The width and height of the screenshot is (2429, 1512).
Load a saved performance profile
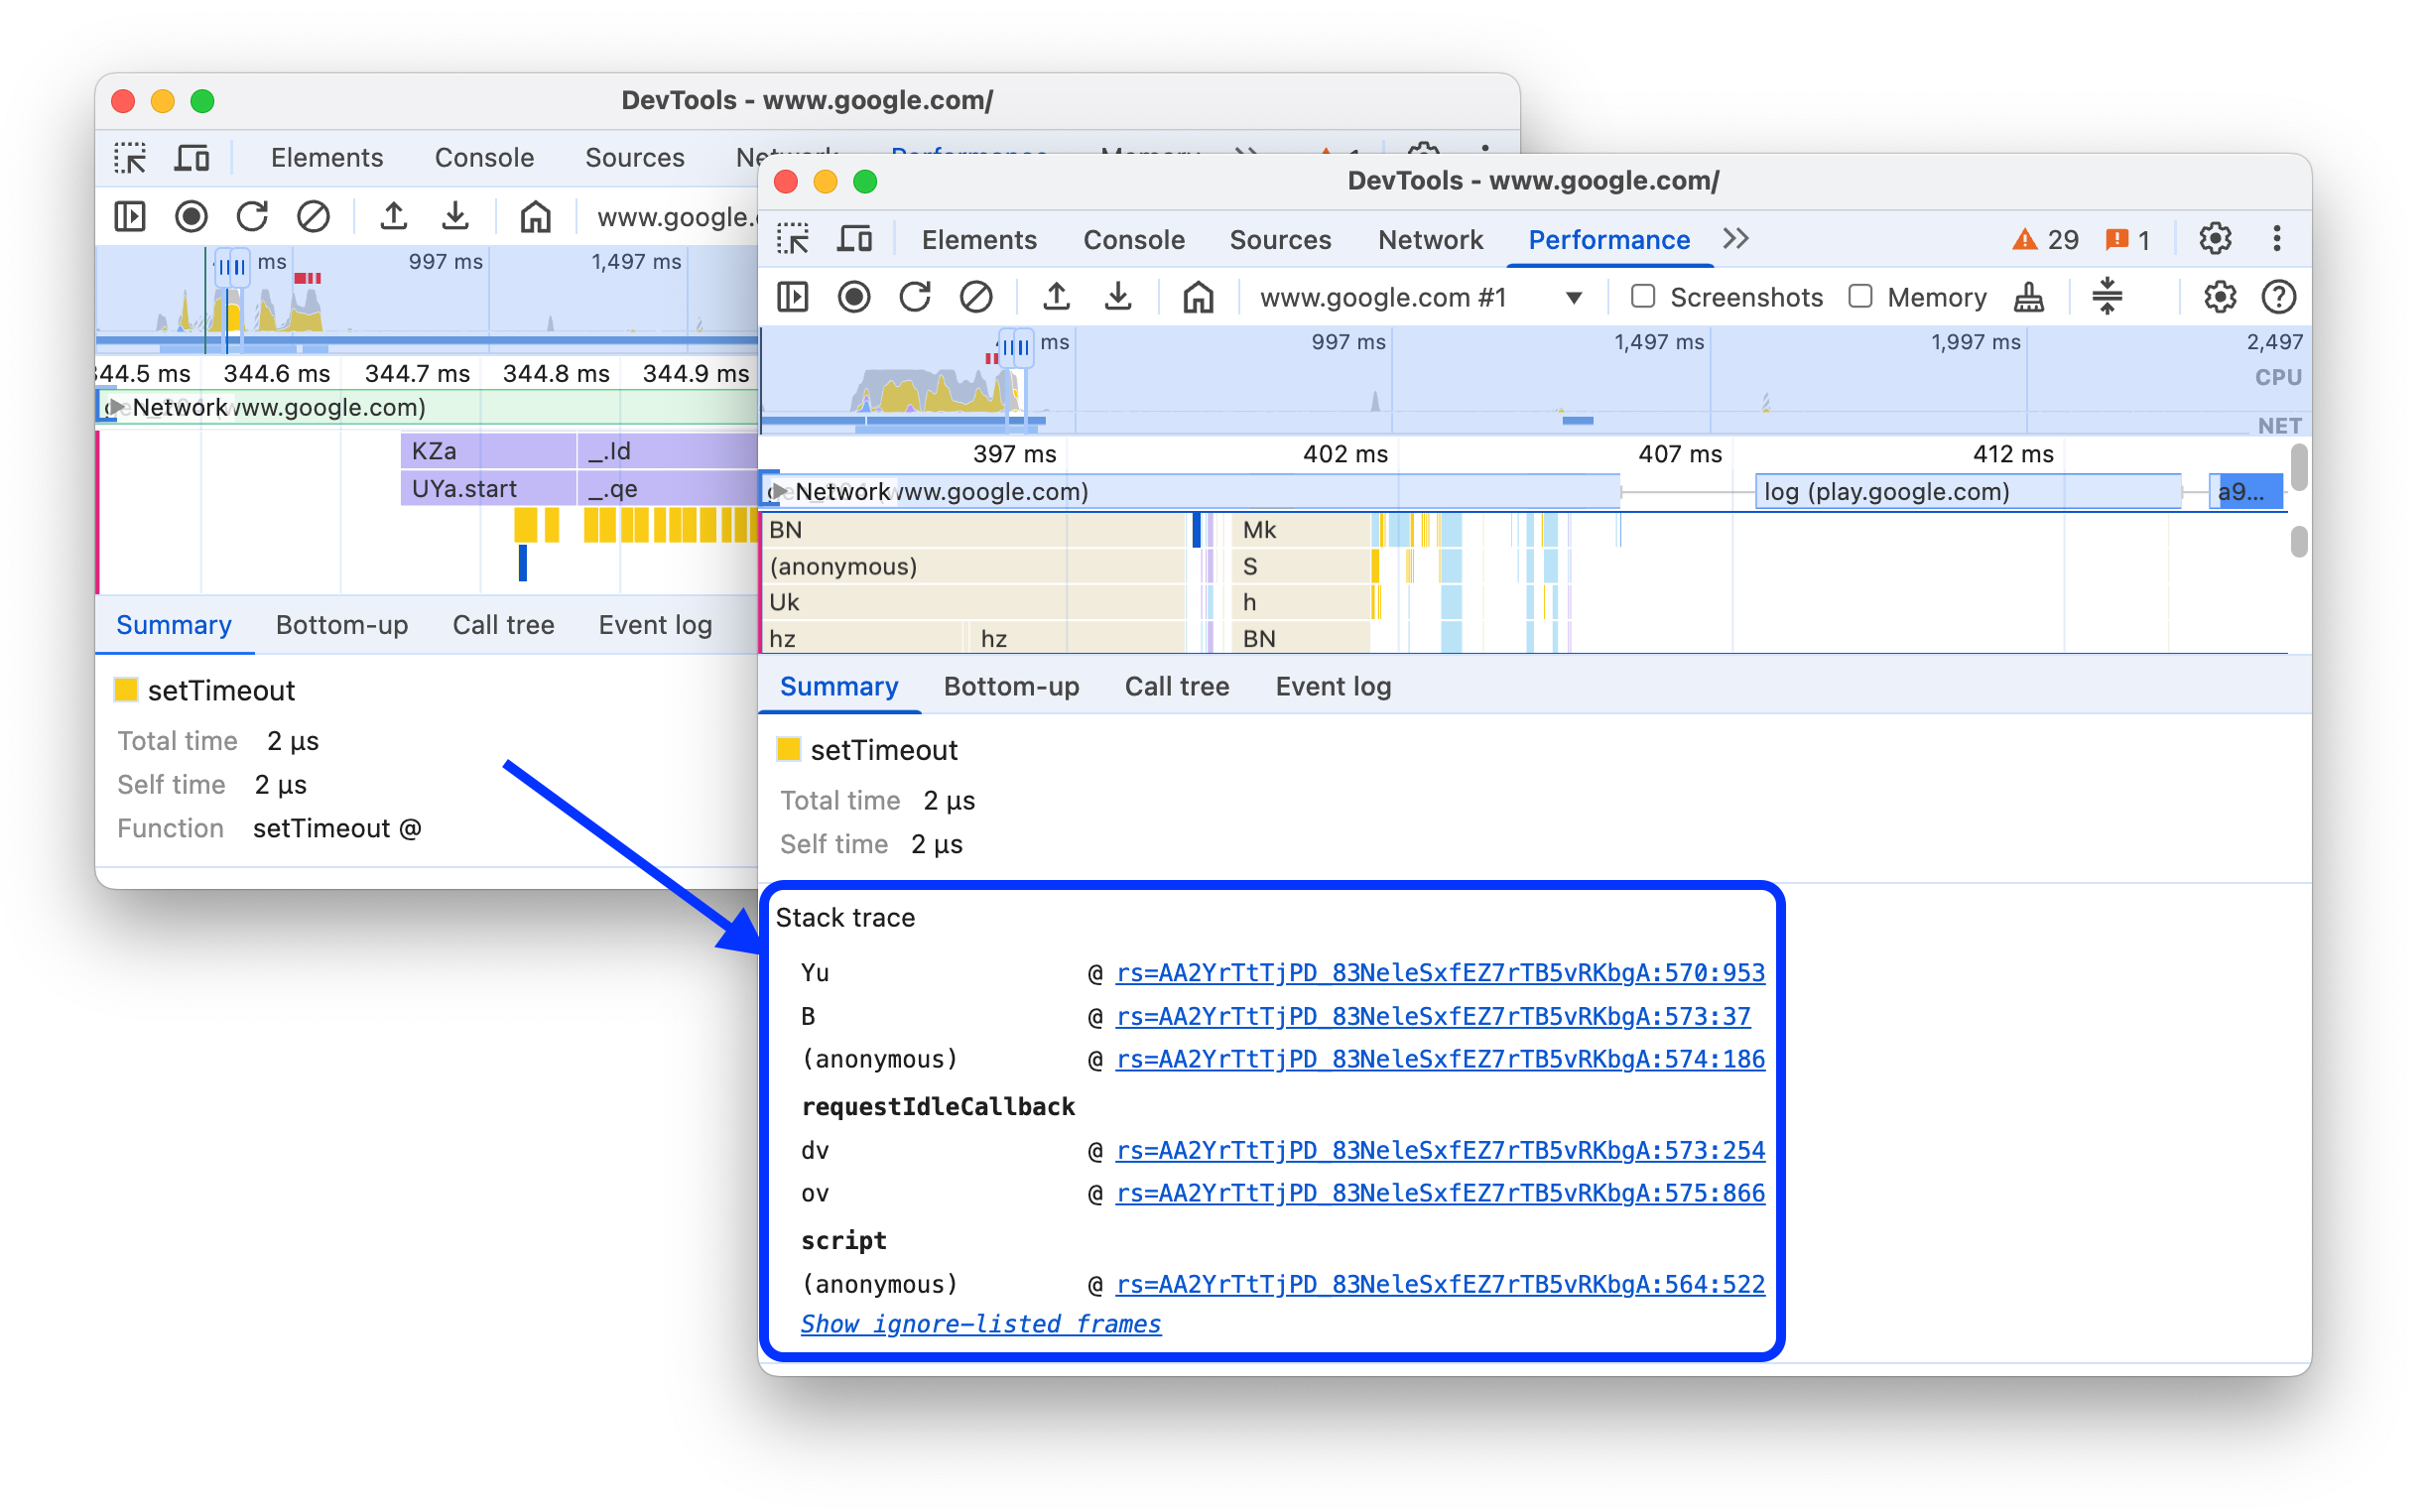click(1056, 296)
